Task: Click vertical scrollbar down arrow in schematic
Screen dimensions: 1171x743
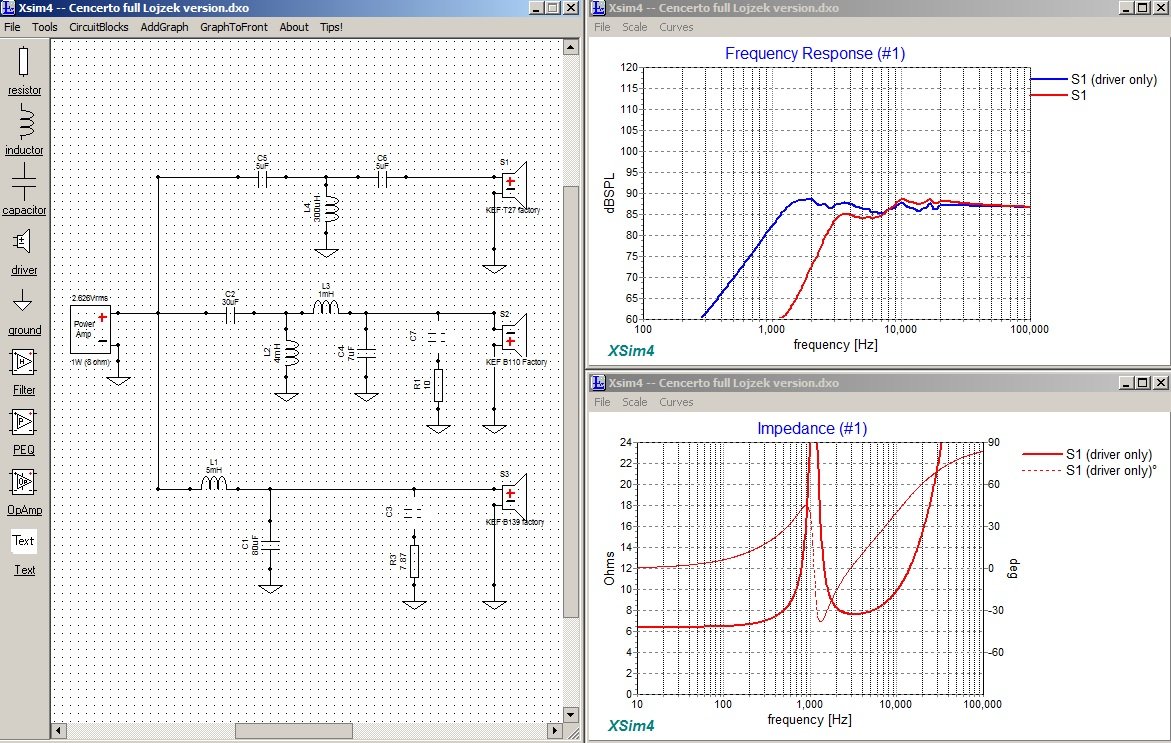Action: pyautogui.click(x=571, y=715)
